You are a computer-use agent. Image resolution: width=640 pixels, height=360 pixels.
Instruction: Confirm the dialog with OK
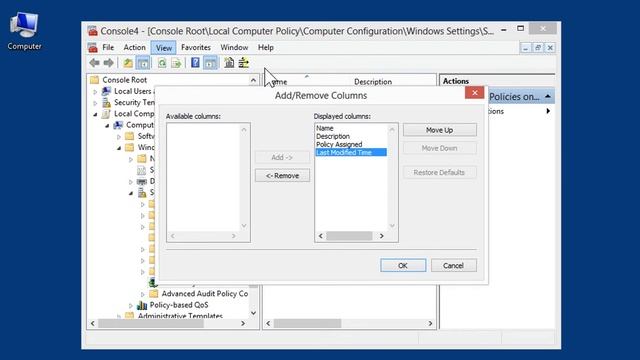(403, 265)
